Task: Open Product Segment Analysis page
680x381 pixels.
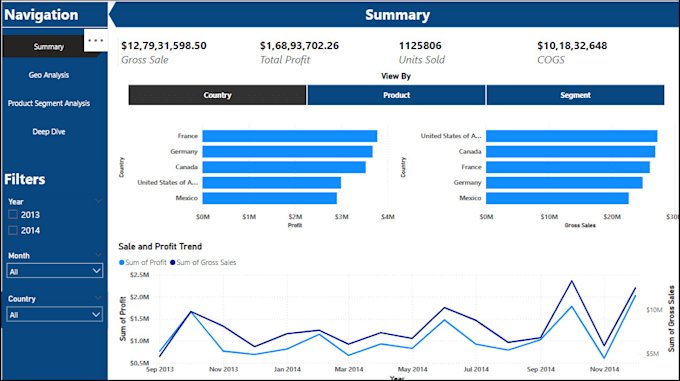Action: 49,103
